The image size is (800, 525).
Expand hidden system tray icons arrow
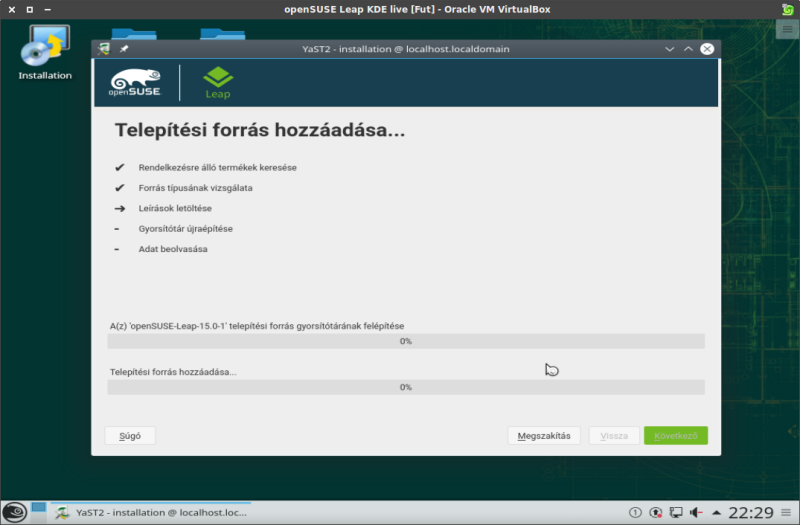coord(716,512)
